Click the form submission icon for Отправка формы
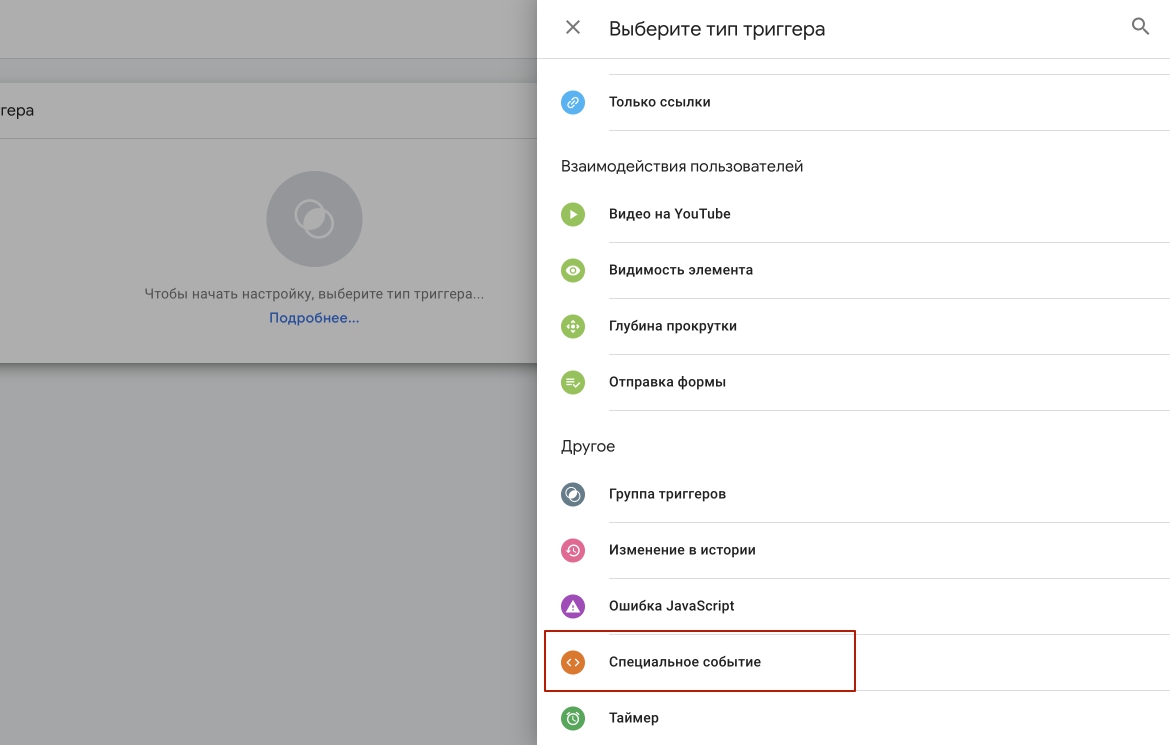 click(x=573, y=382)
